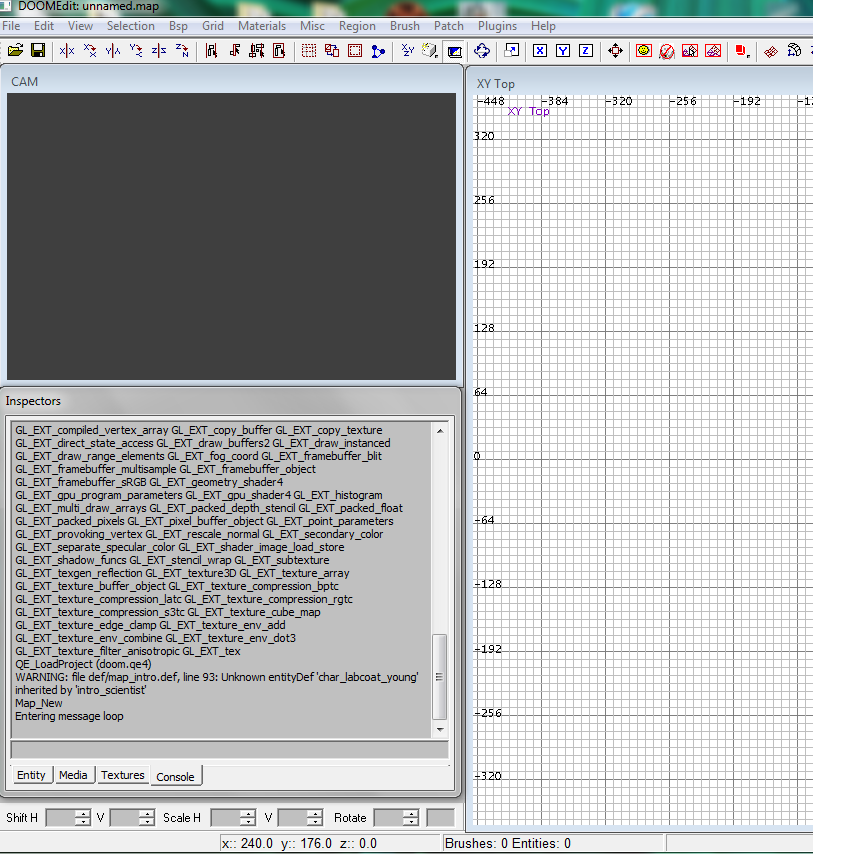Switch to the Entity inspector tab
This screenshot has height=854, width=864.
(x=31, y=775)
